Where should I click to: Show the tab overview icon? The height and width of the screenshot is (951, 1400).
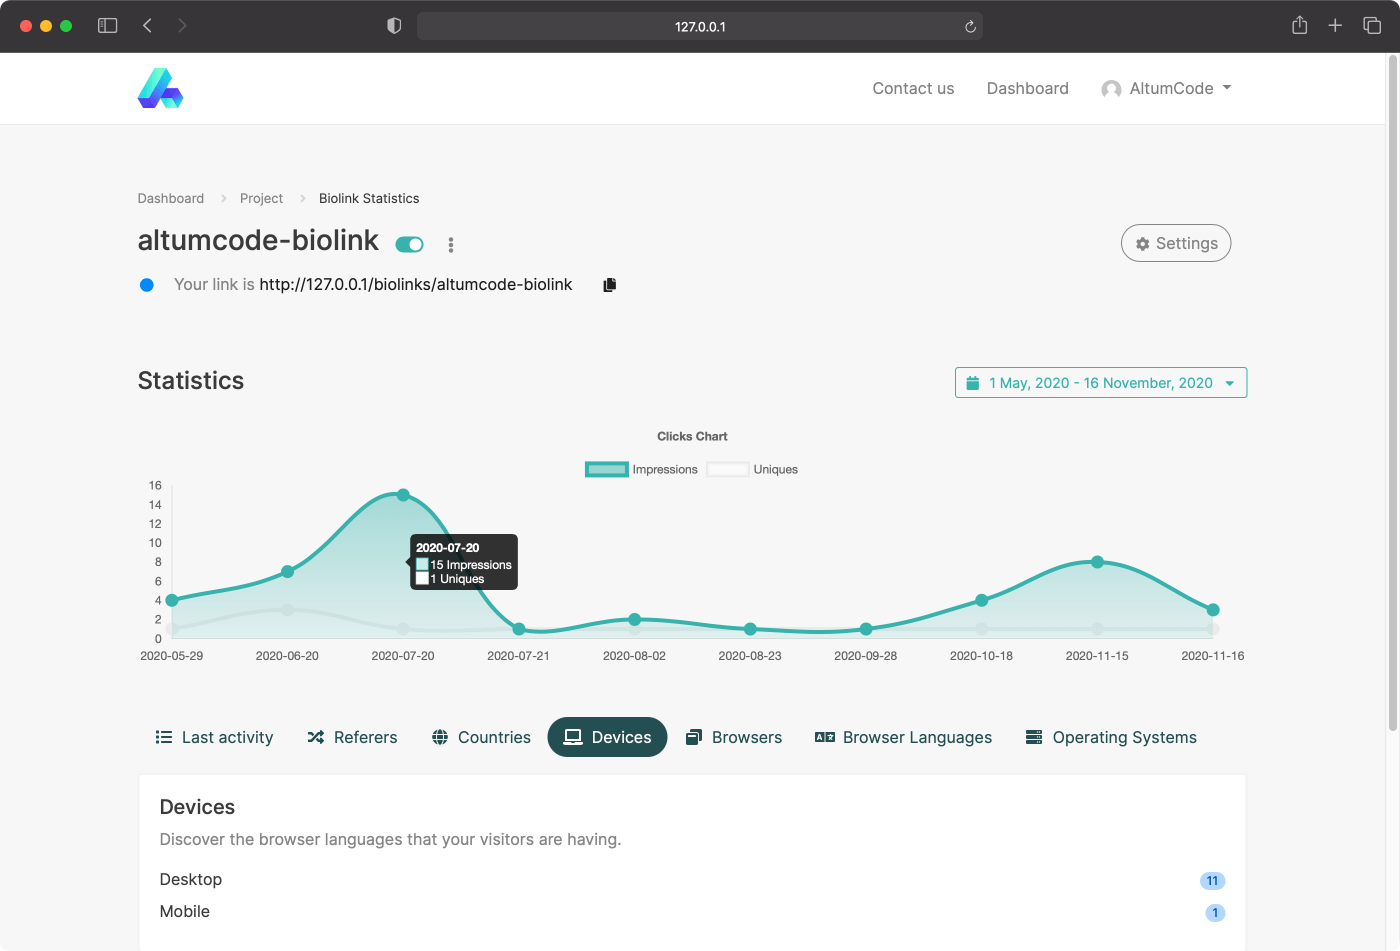pyautogui.click(x=1372, y=26)
